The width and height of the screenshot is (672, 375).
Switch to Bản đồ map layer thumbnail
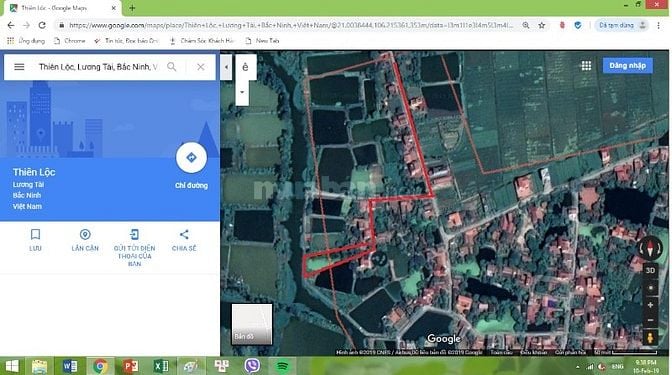coord(252,324)
